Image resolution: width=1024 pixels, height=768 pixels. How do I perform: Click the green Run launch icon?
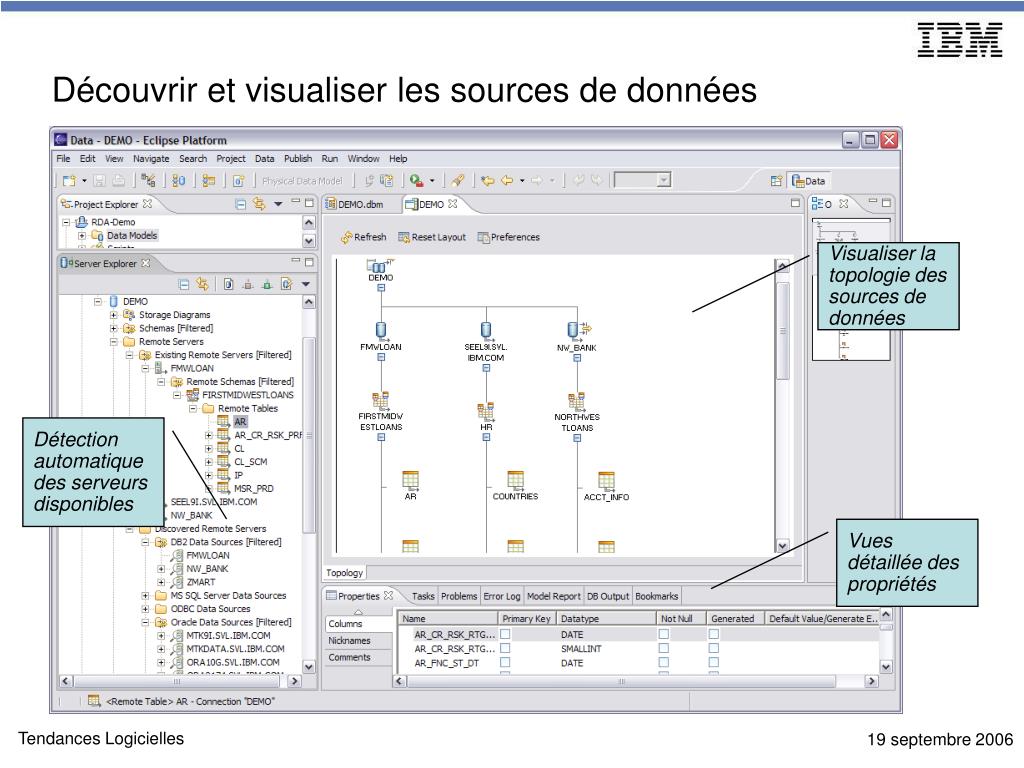coord(416,180)
